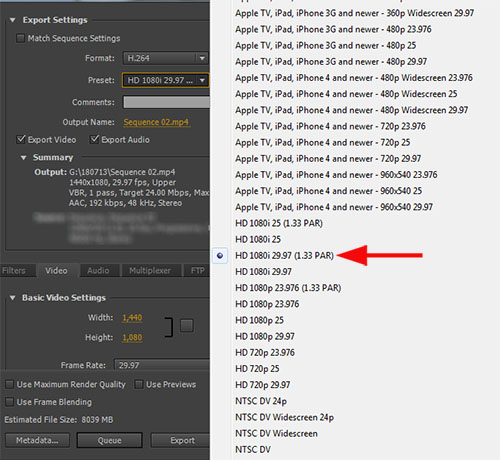Open the Preset dropdown arrow
Viewport: 500px width, 460px height.
(202, 80)
